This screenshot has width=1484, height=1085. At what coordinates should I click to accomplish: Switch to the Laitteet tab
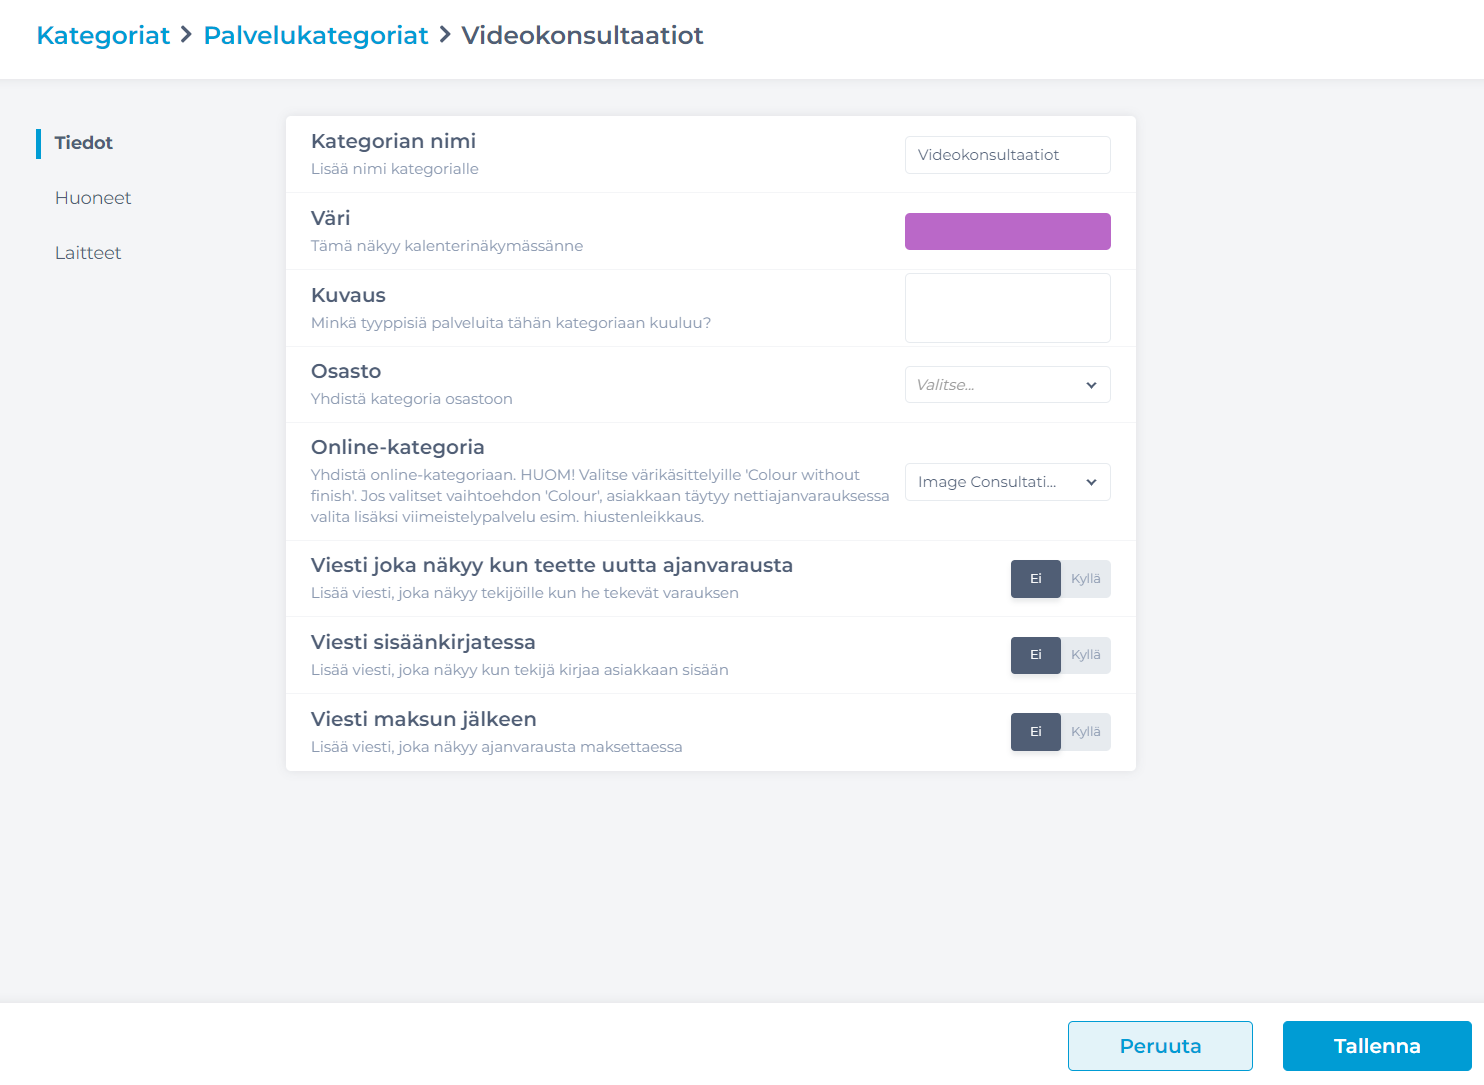tap(88, 253)
